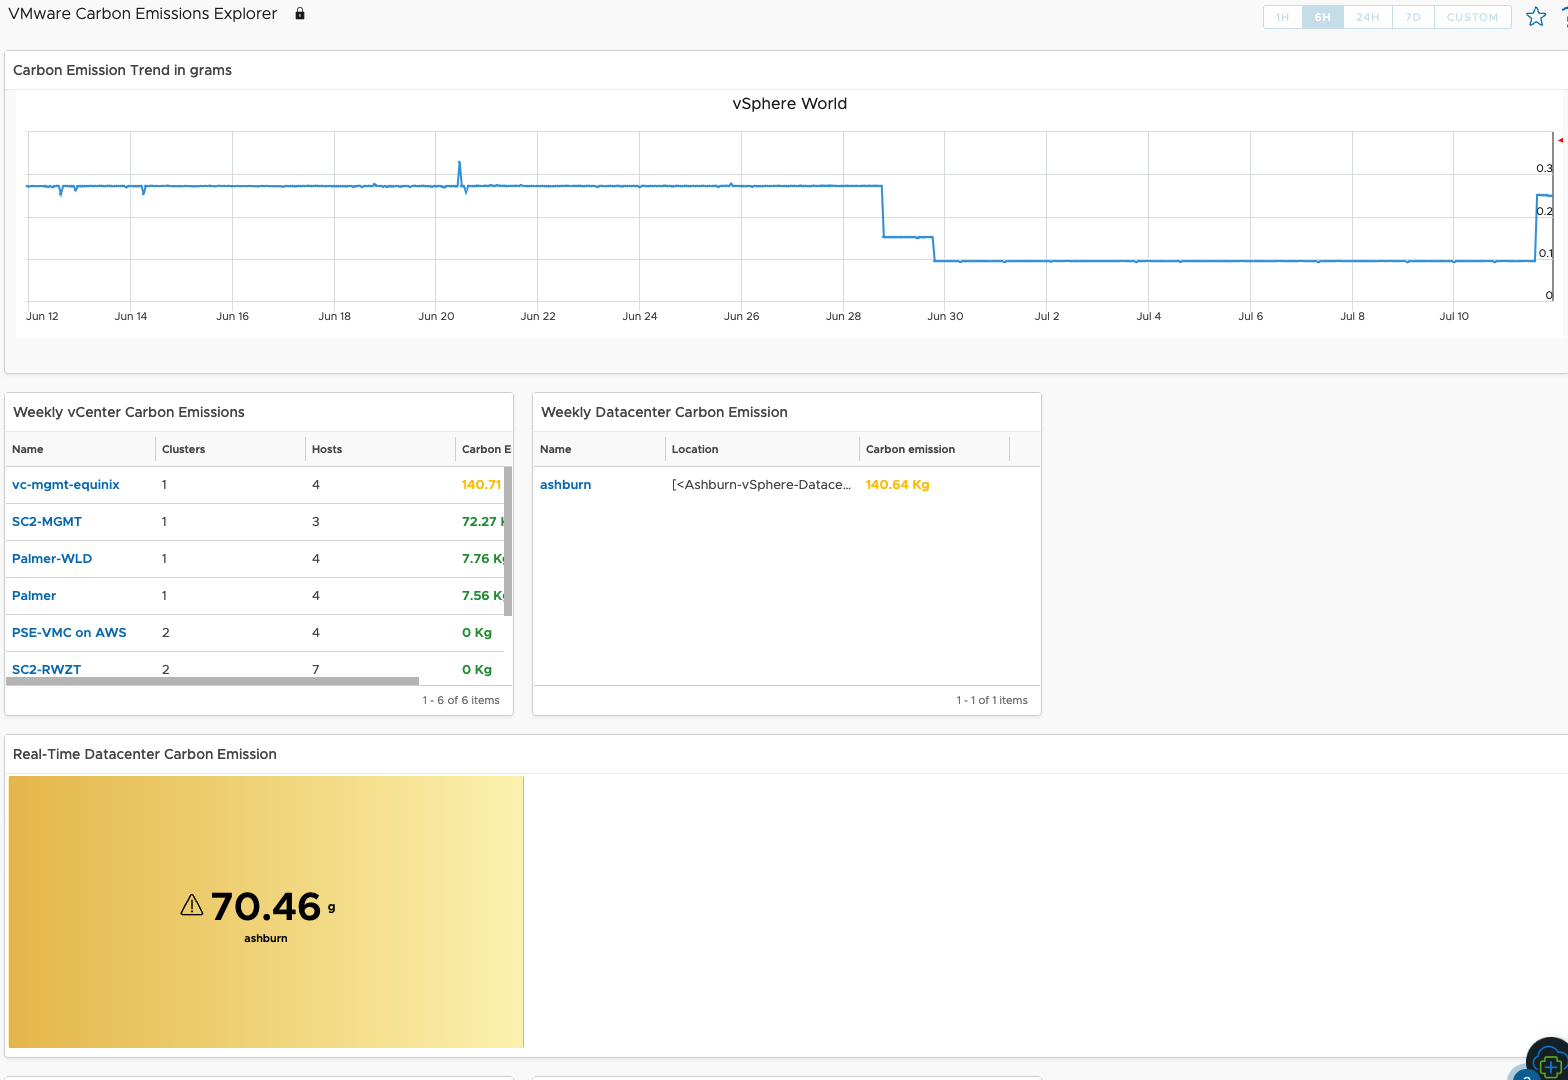The height and width of the screenshot is (1080, 1568).
Task: Sort vCenter table by Name column
Action: [80, 449]
